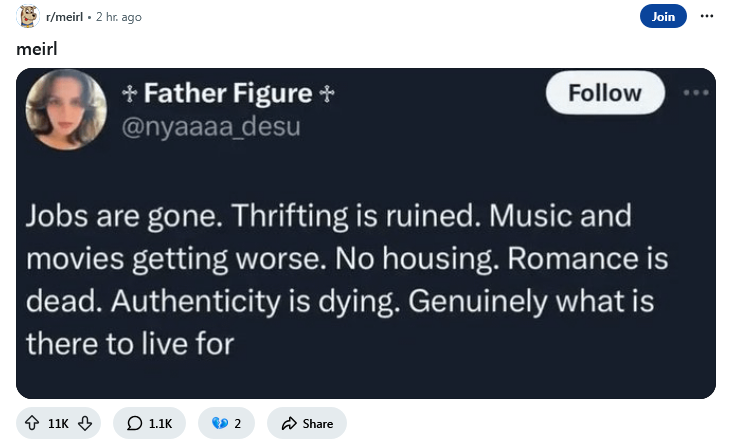Join the r/meirl community
This screenshot has width=732, height=443.
pyautogui.click(x=663, y=16)
